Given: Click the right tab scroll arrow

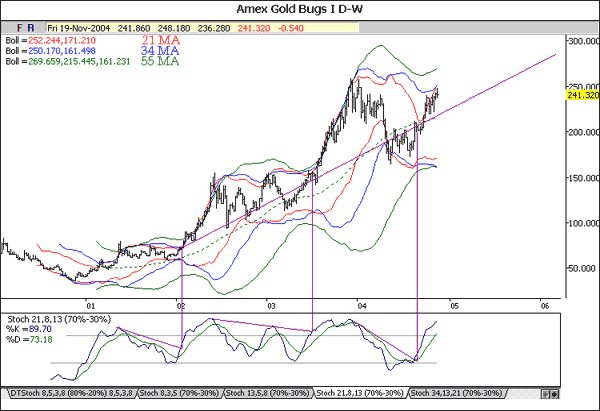Looking at the screenshot, I should (554, 394).
